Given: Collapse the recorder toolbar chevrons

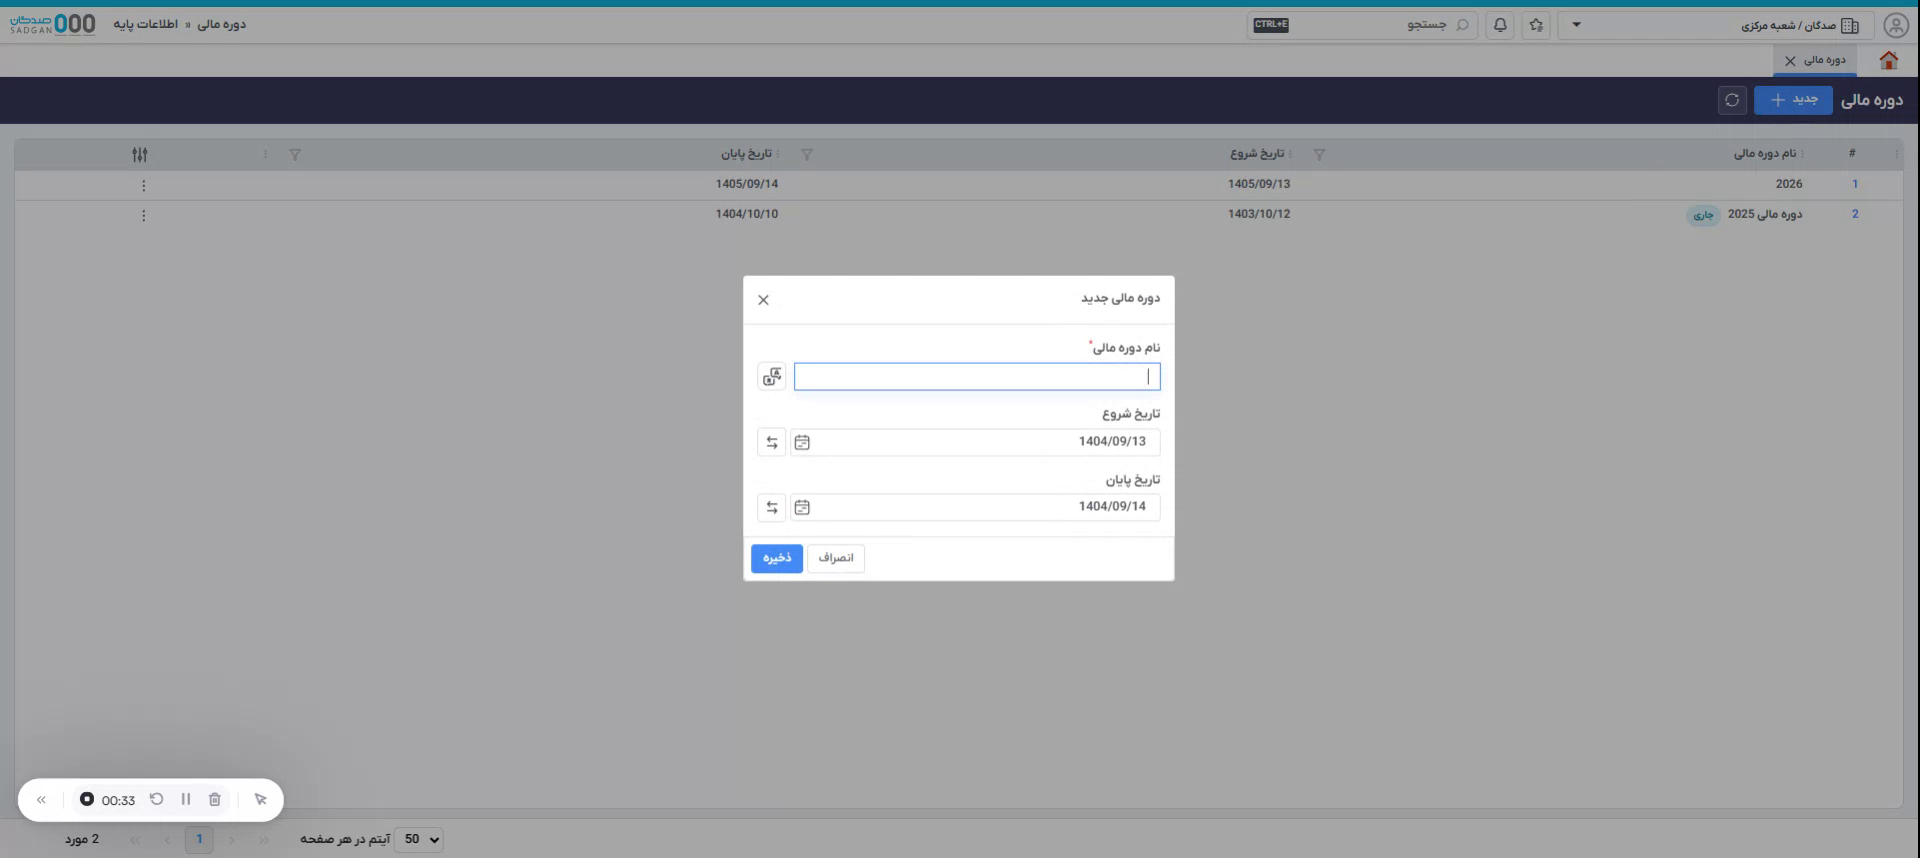Looking at the screenshot, I should pyautogui.click(x=41, y=800).
